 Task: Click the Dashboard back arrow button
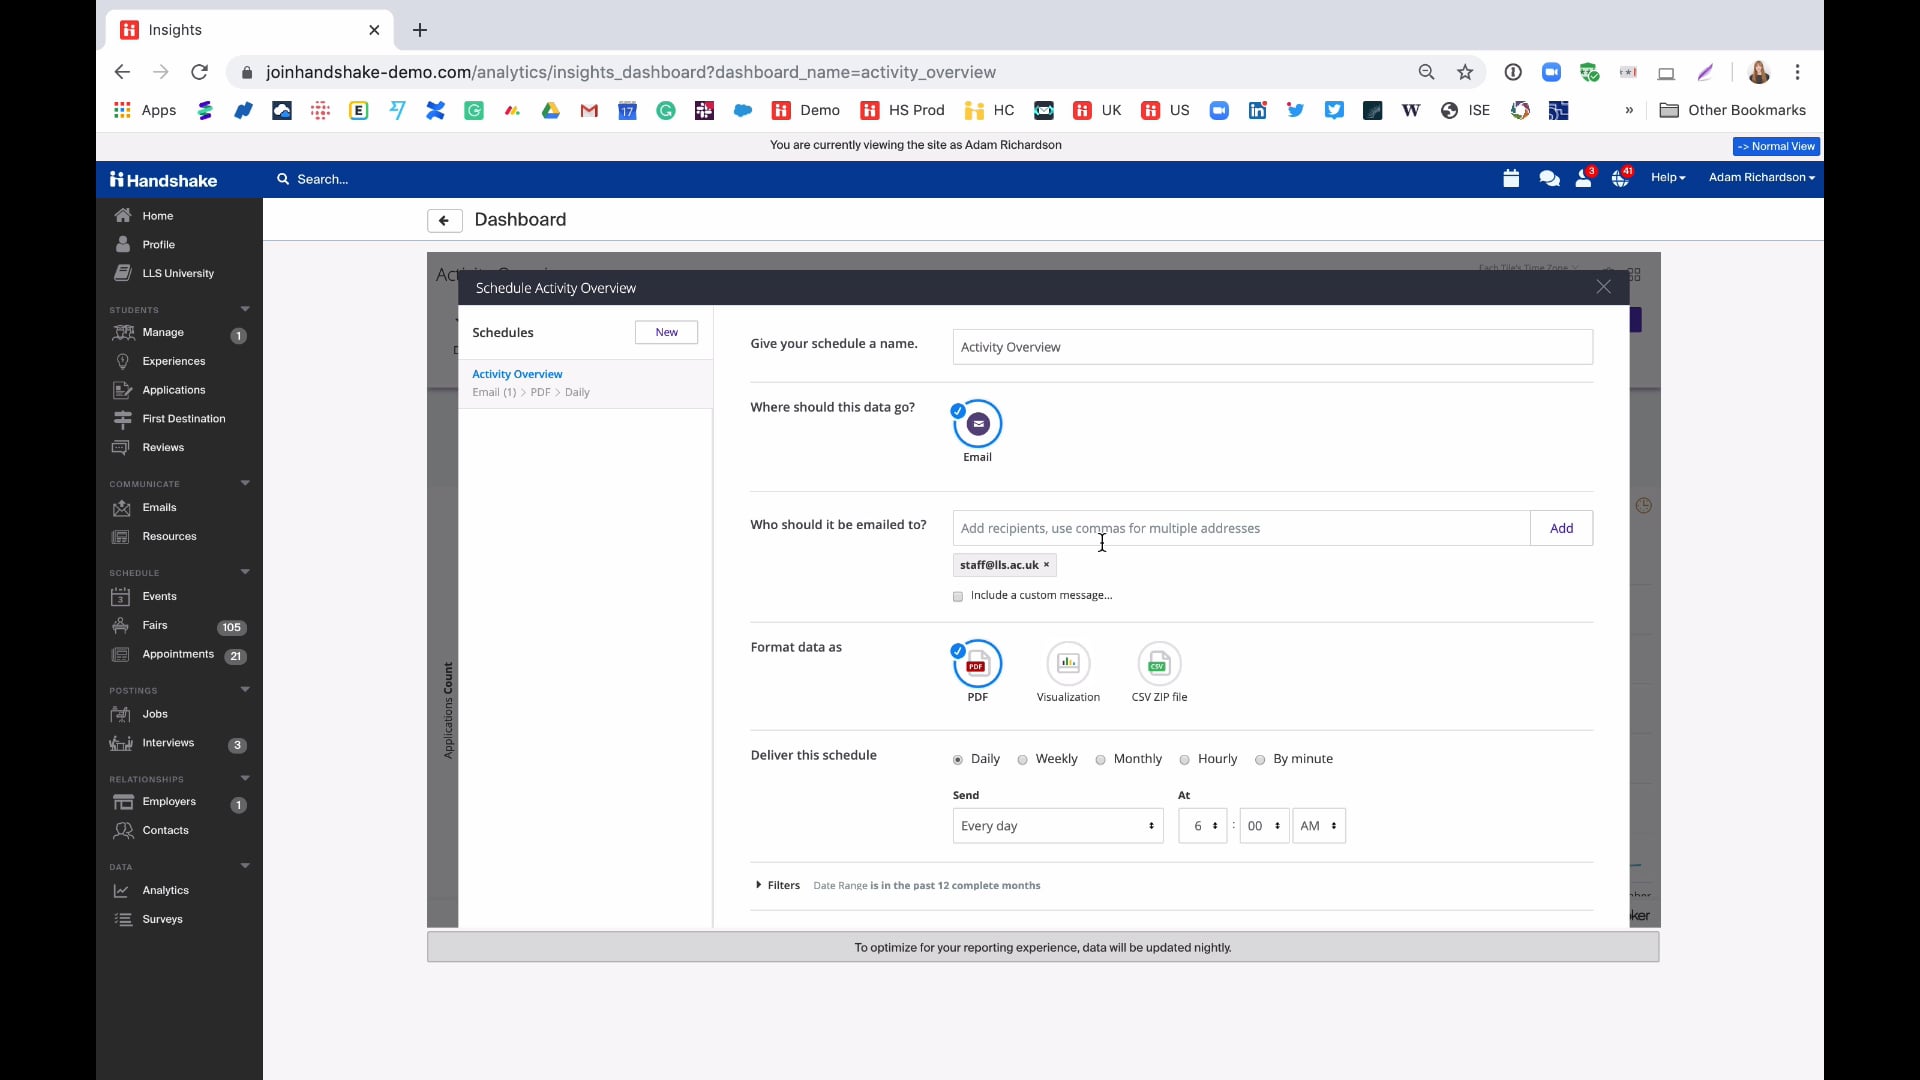(444, 221)
